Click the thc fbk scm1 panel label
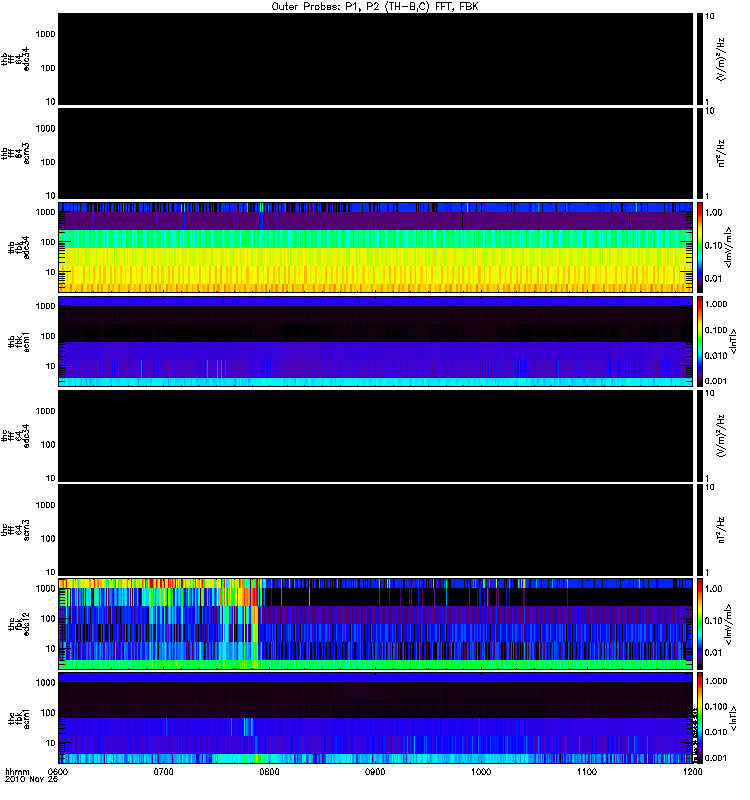Viewport: 750px width, 800px height. 19,718
